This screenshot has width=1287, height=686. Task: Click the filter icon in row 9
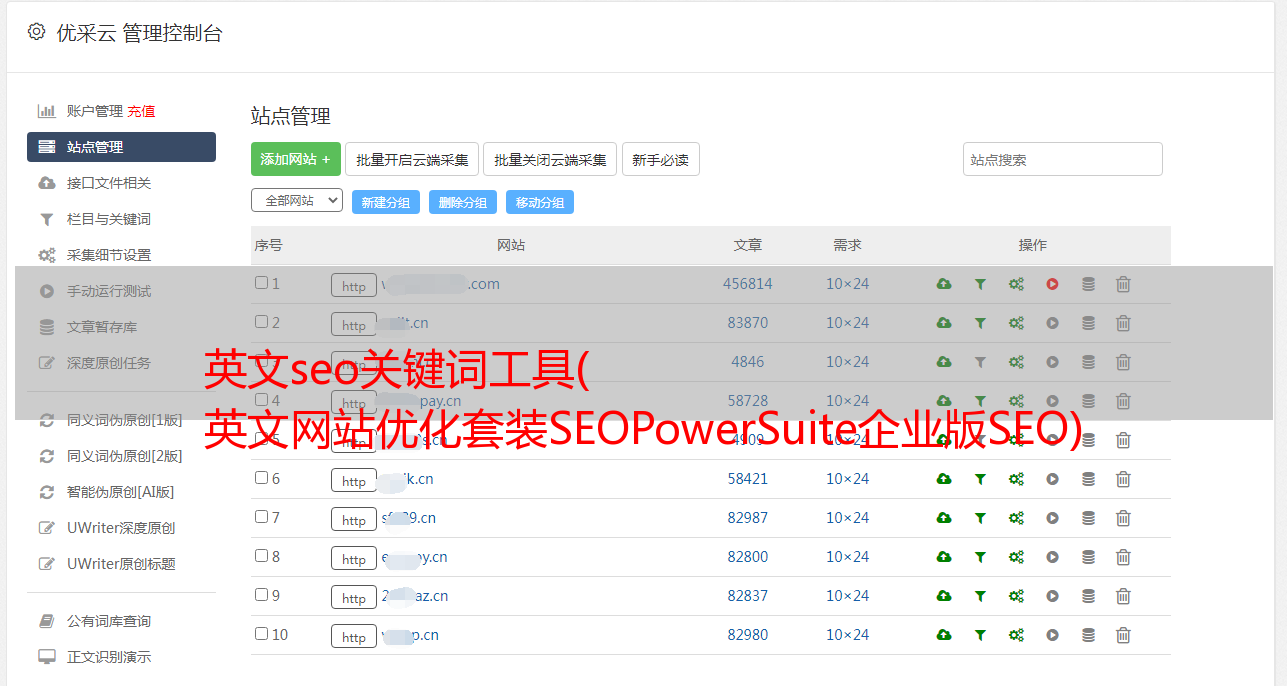click(980, 596)
